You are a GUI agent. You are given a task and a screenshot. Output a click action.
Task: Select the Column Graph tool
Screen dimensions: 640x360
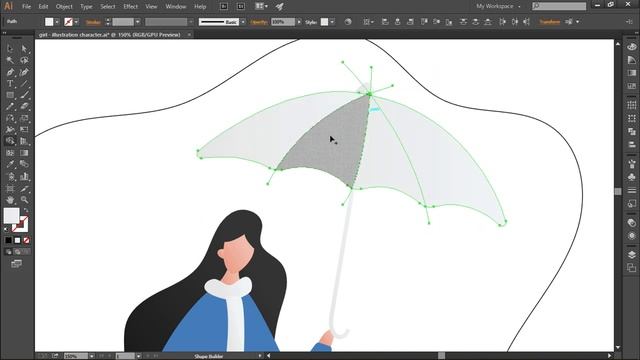pyautogui.click(x=24, y=176)
